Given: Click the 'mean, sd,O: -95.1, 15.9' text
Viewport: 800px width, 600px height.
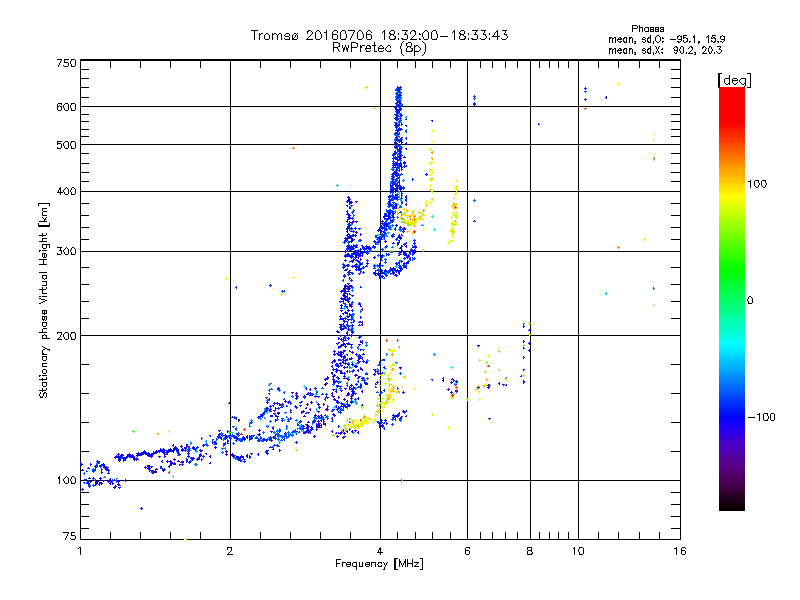Looking at the screenshot, I should tap(666, 39).
